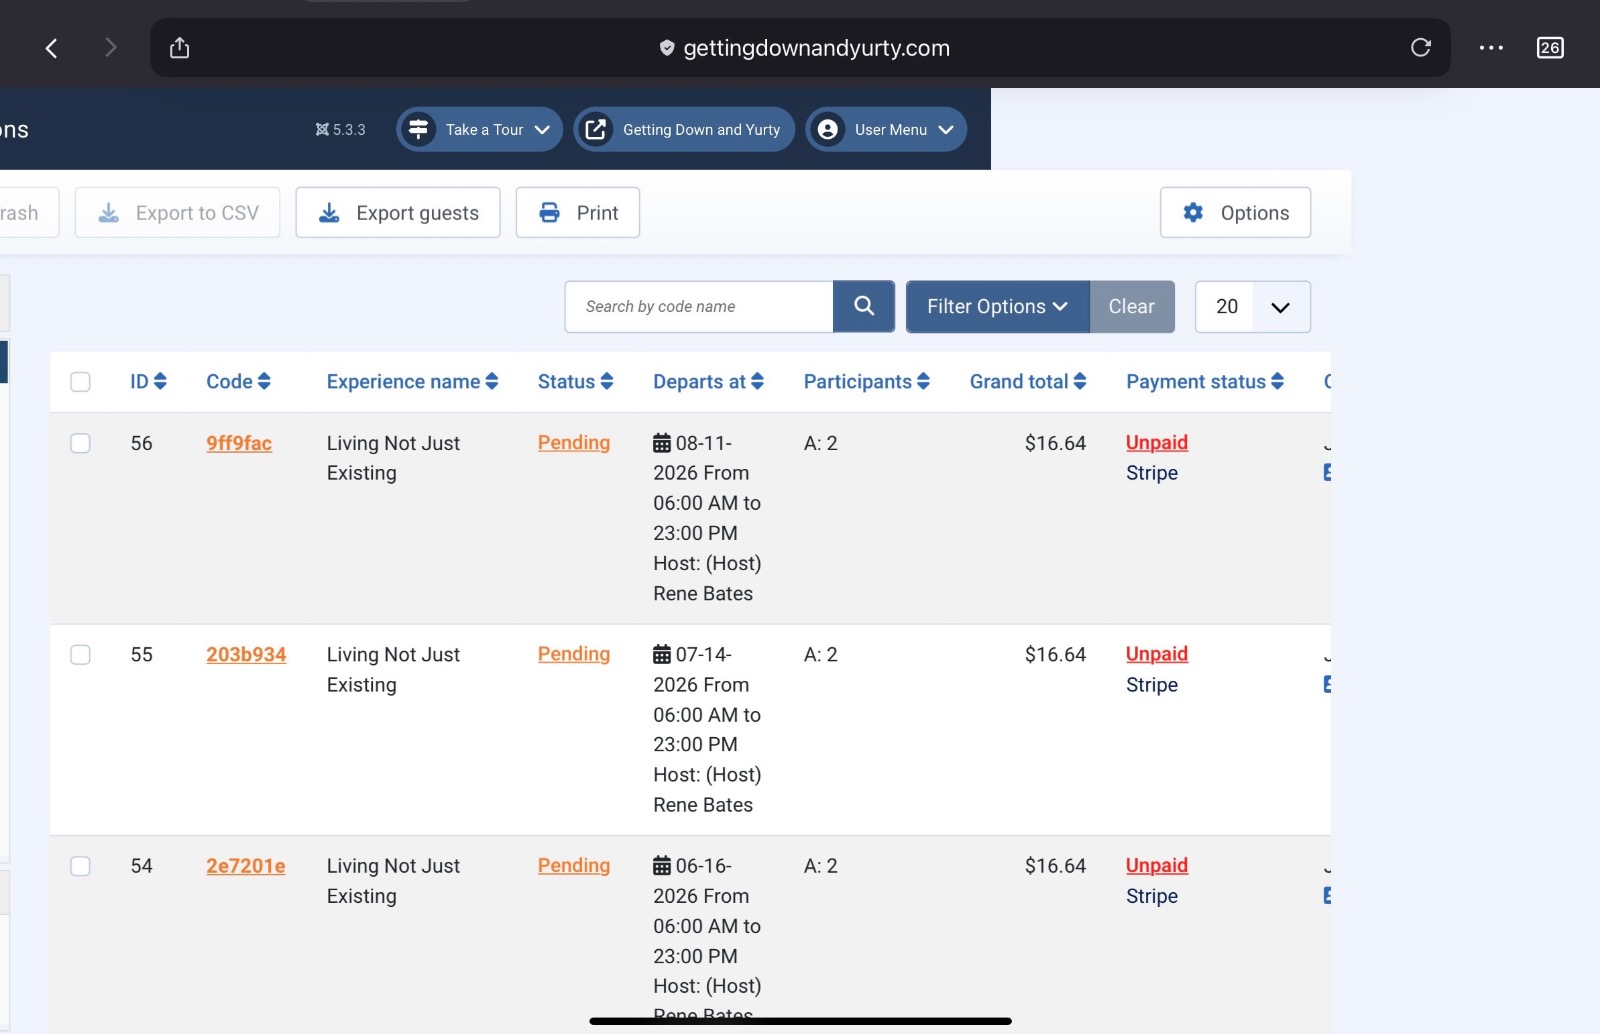Open the browser tabs counter showing 26
This screenshot has width=1600, height=1034.
1549,48
